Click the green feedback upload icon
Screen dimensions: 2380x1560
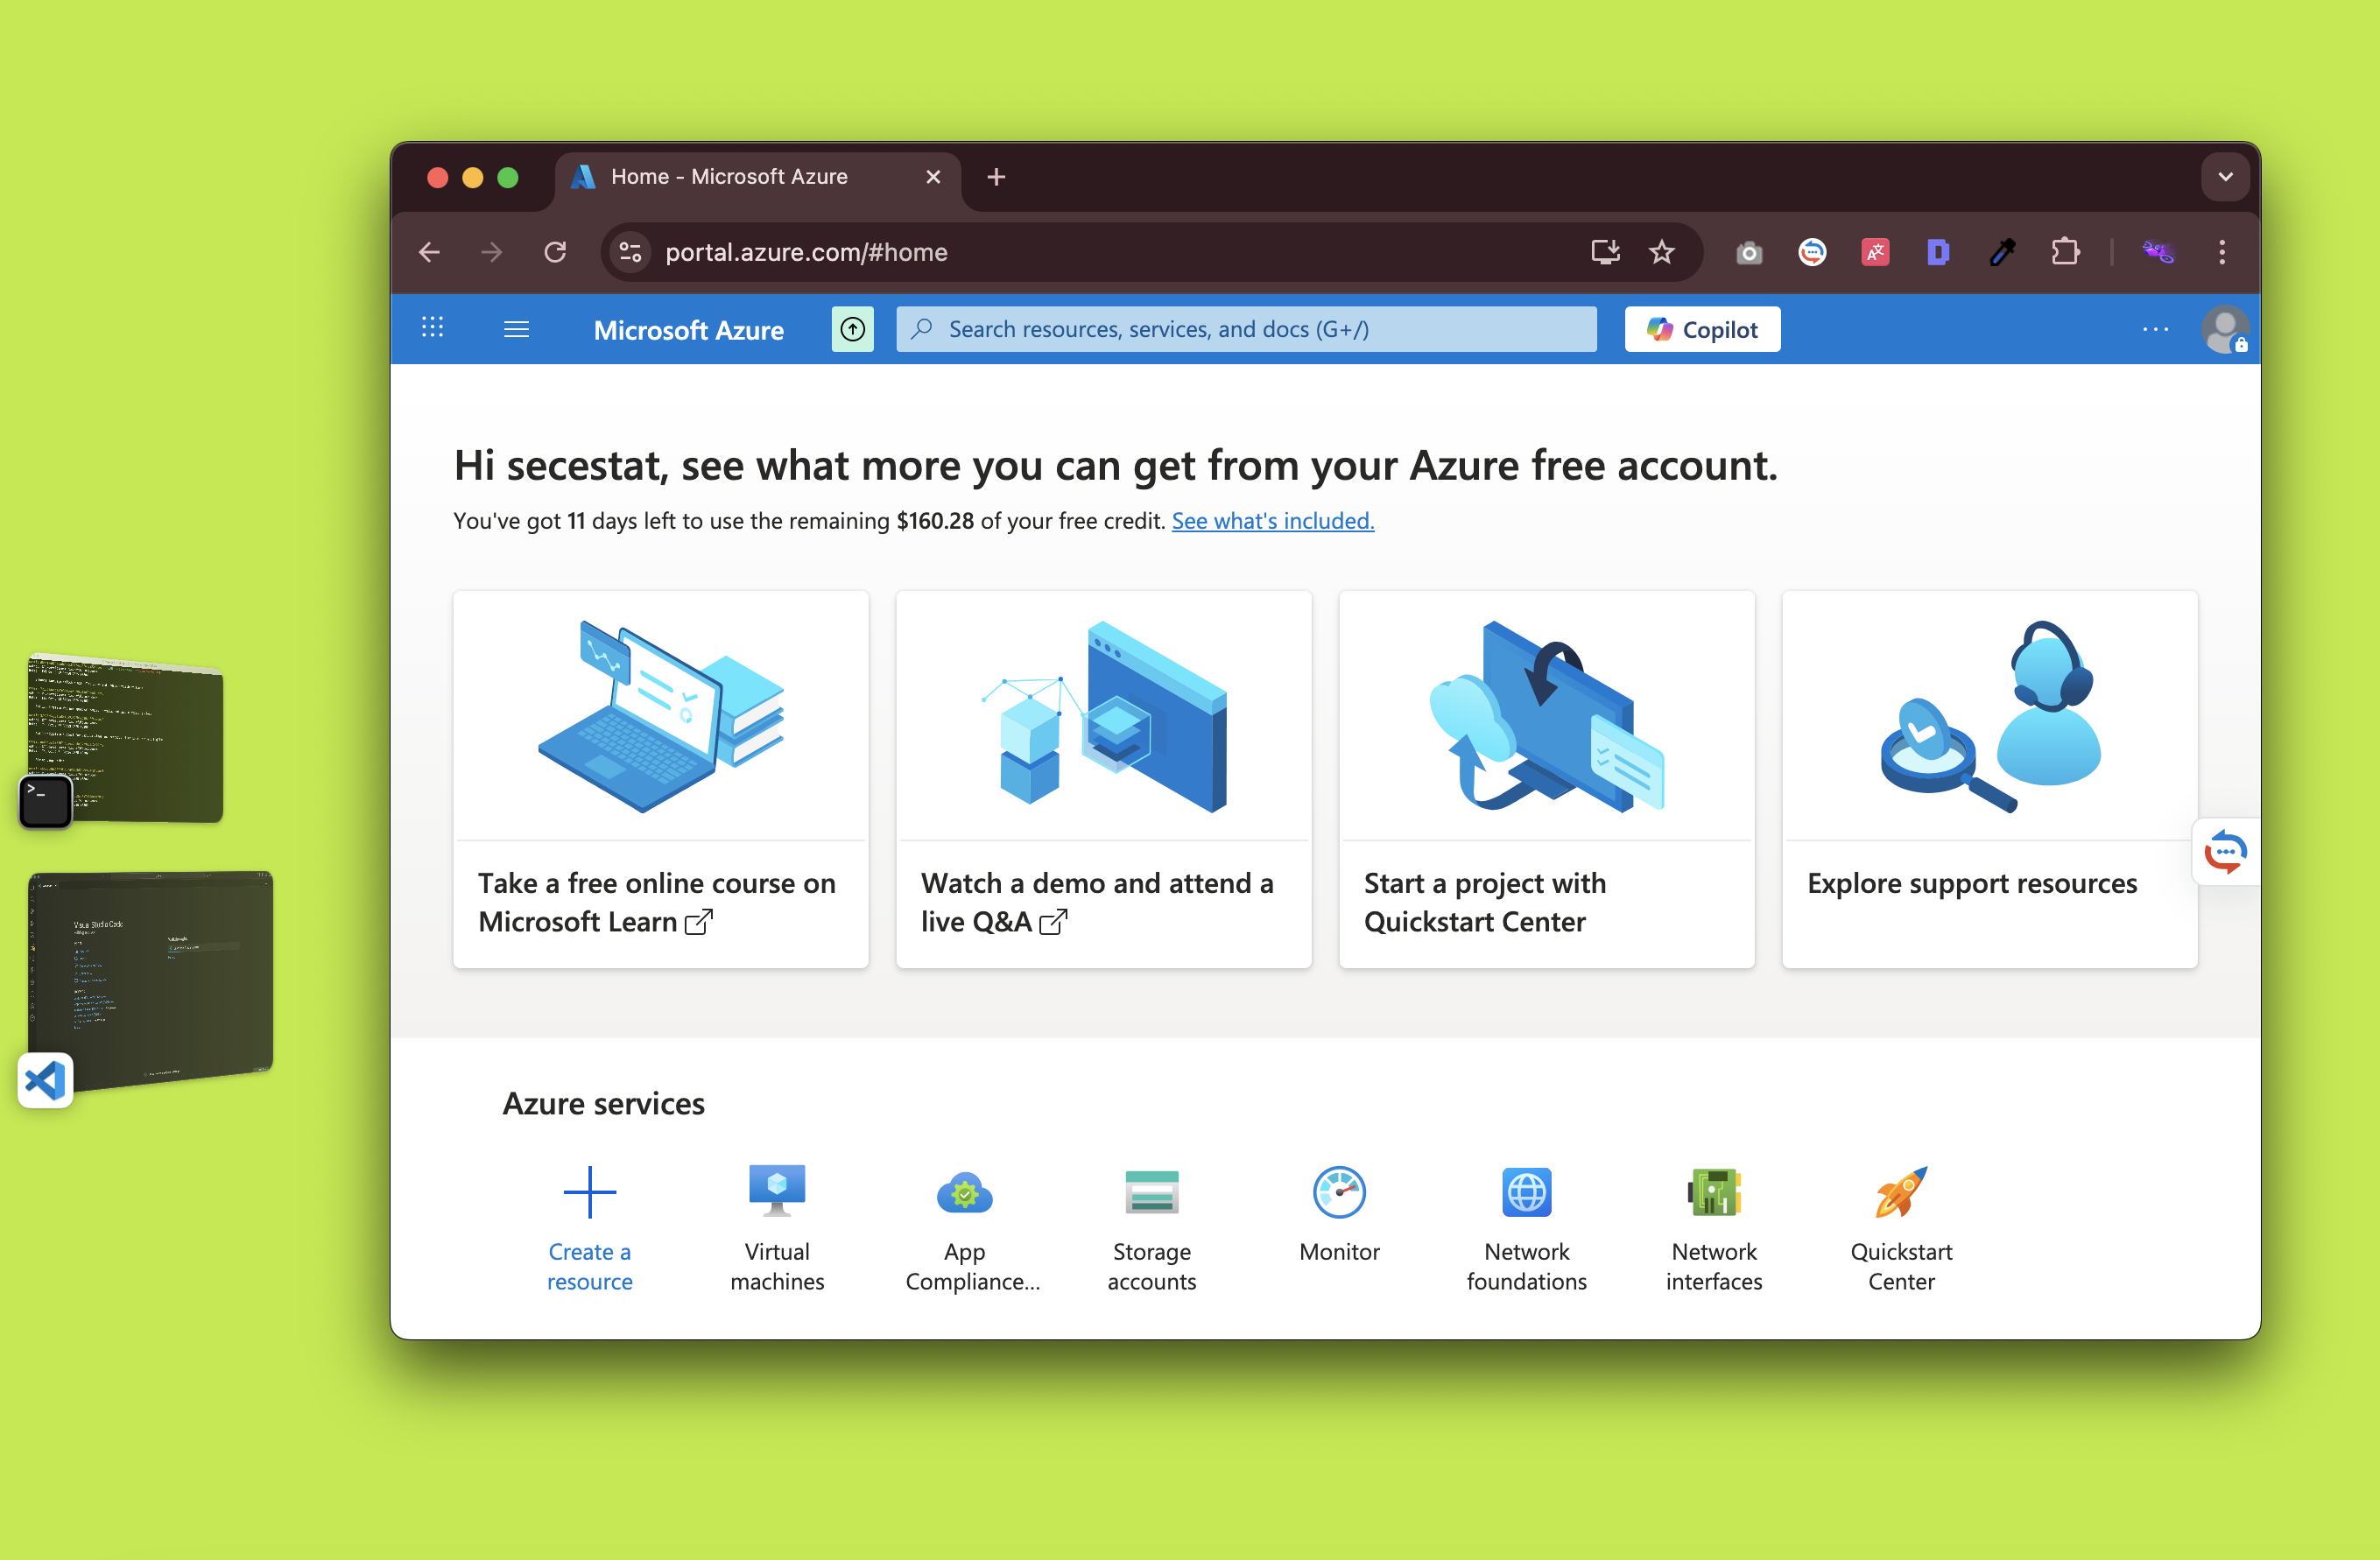[x=852, y=328]
